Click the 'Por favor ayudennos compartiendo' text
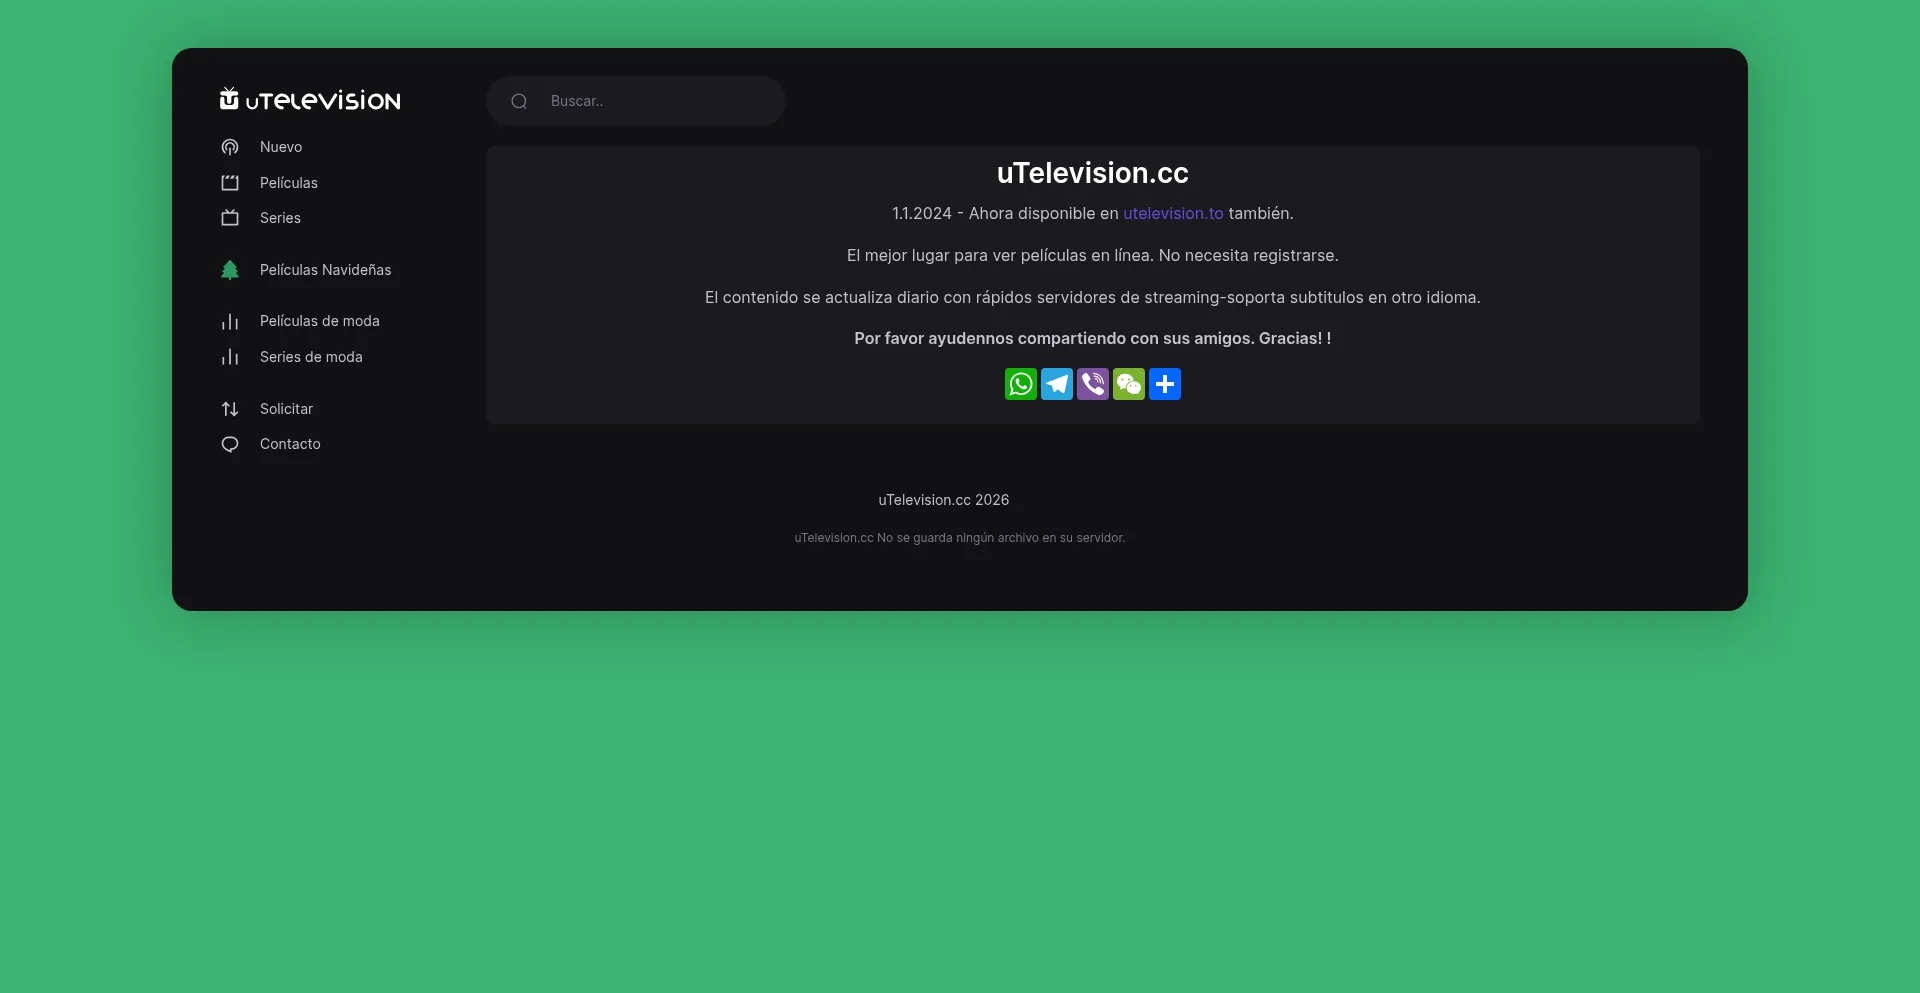The height and width of the screenshot is (993, 1920). [x=1093, y=339]
